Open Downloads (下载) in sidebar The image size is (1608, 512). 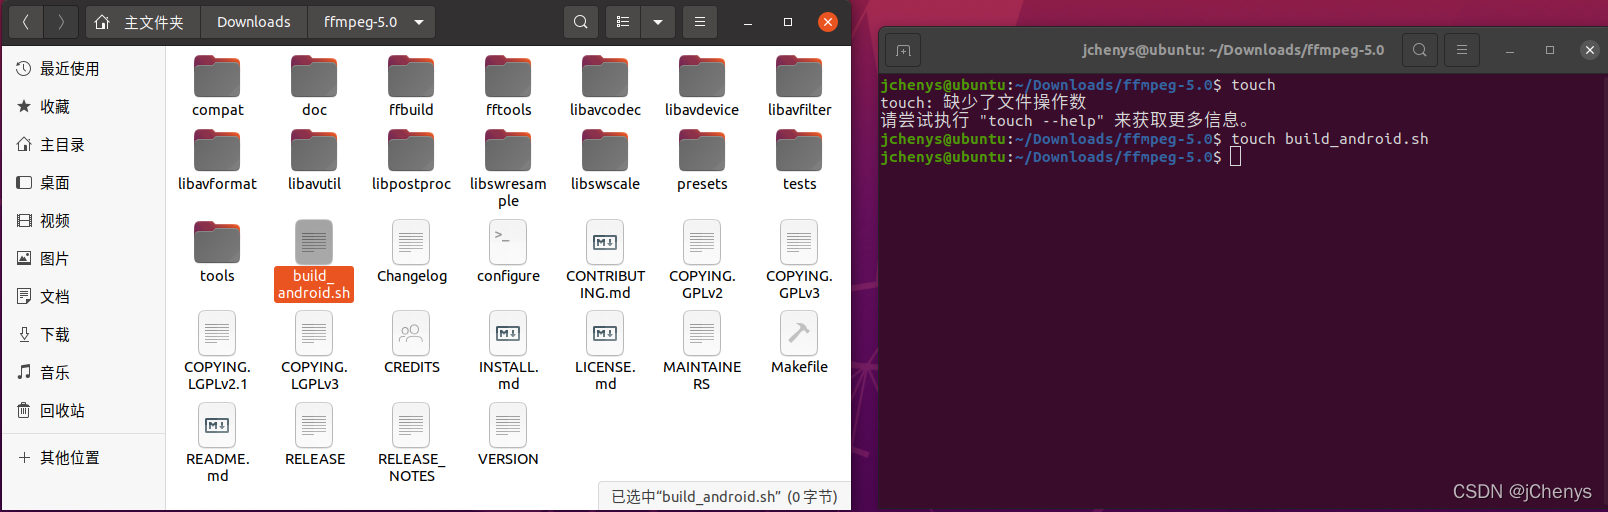pyautogui.click(x=84, y=334)
